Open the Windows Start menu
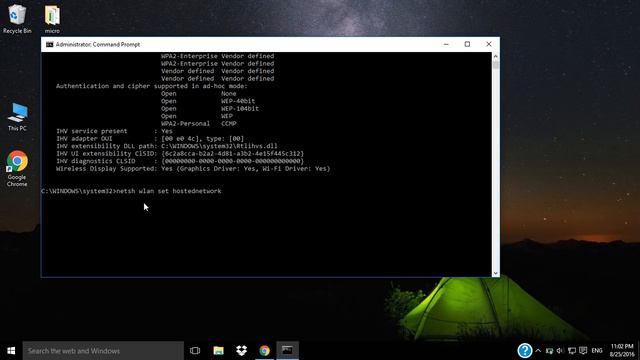This screenshot has width=640, height=360. pos(11,351)
